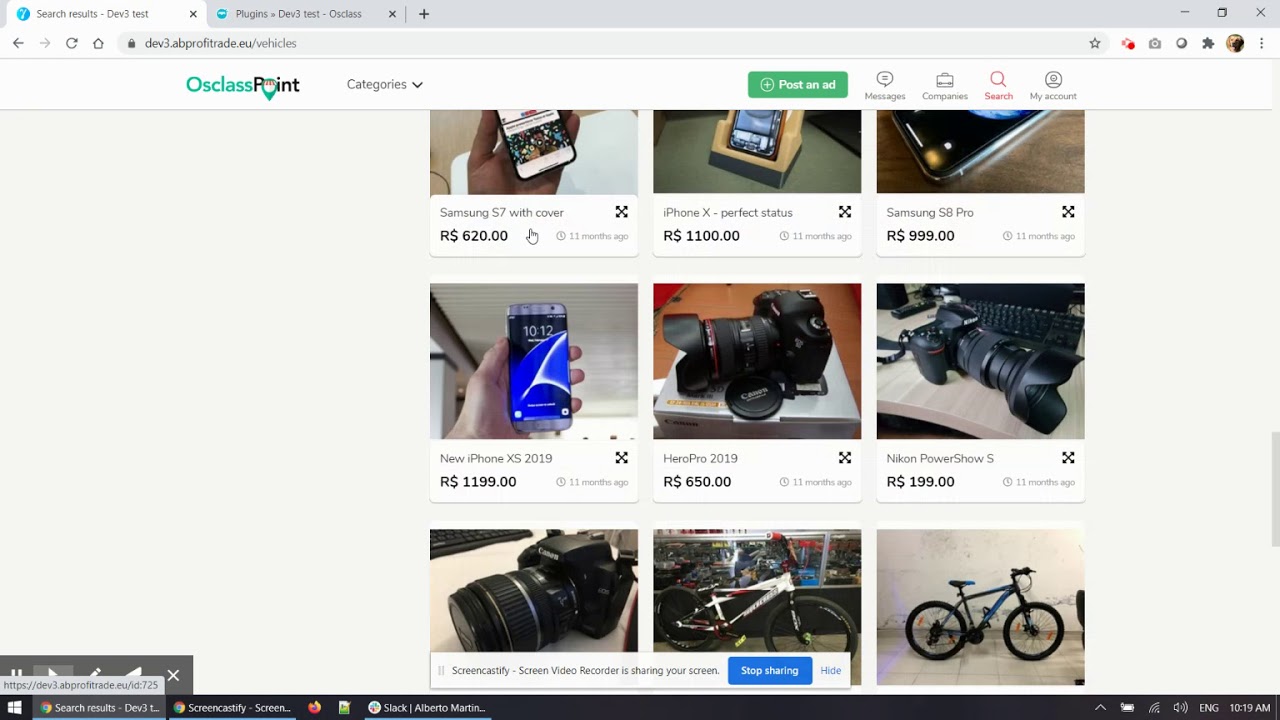Switch to the Plugins » Dev3 test - Osclass tab
The height and width of the screenshot is (720, 1280).
(299, 14)
